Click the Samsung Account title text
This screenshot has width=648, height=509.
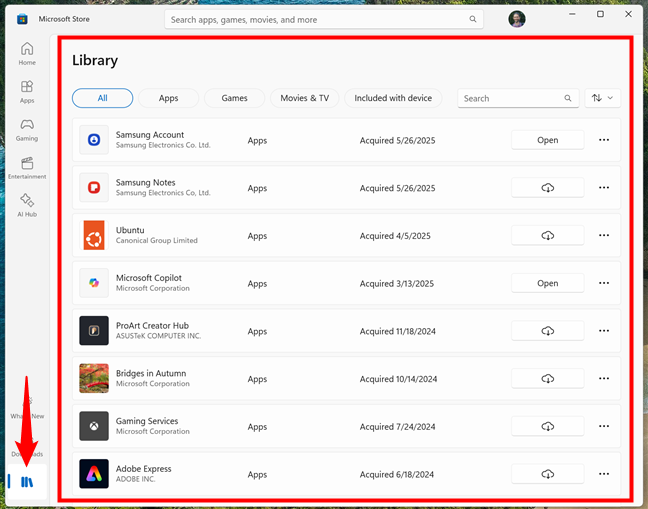150,135
